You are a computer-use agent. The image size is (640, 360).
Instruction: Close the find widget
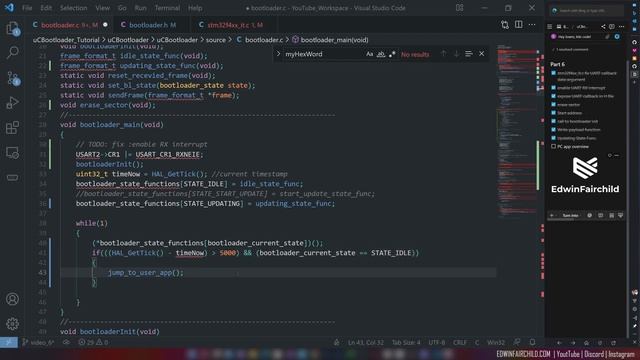click(x=482, y=54)
